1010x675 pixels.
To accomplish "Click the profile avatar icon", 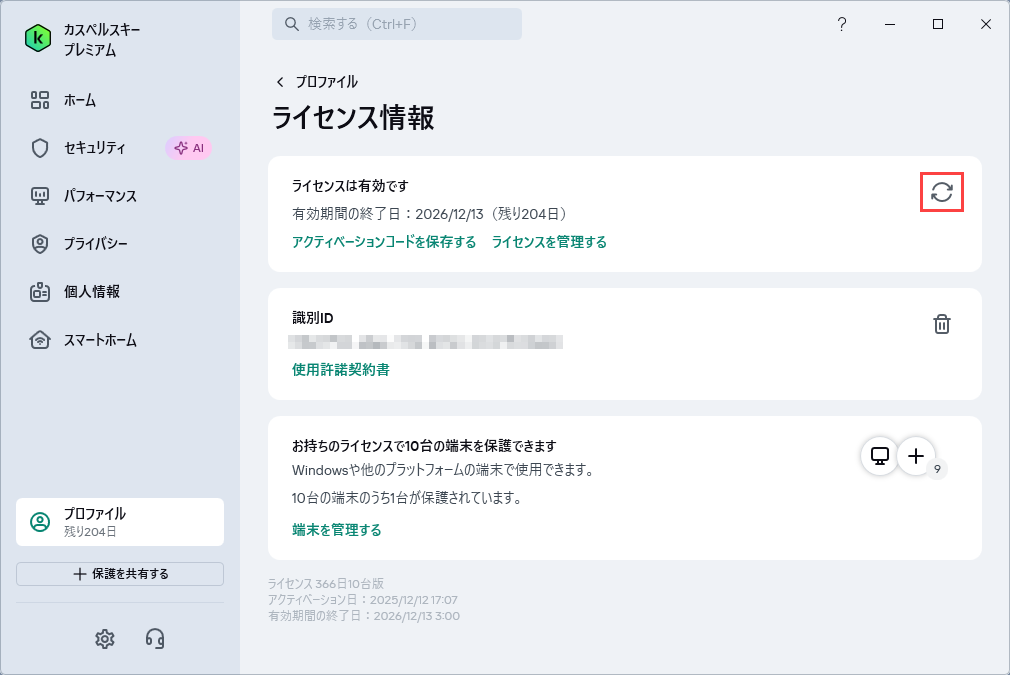I will coord(40,522).
